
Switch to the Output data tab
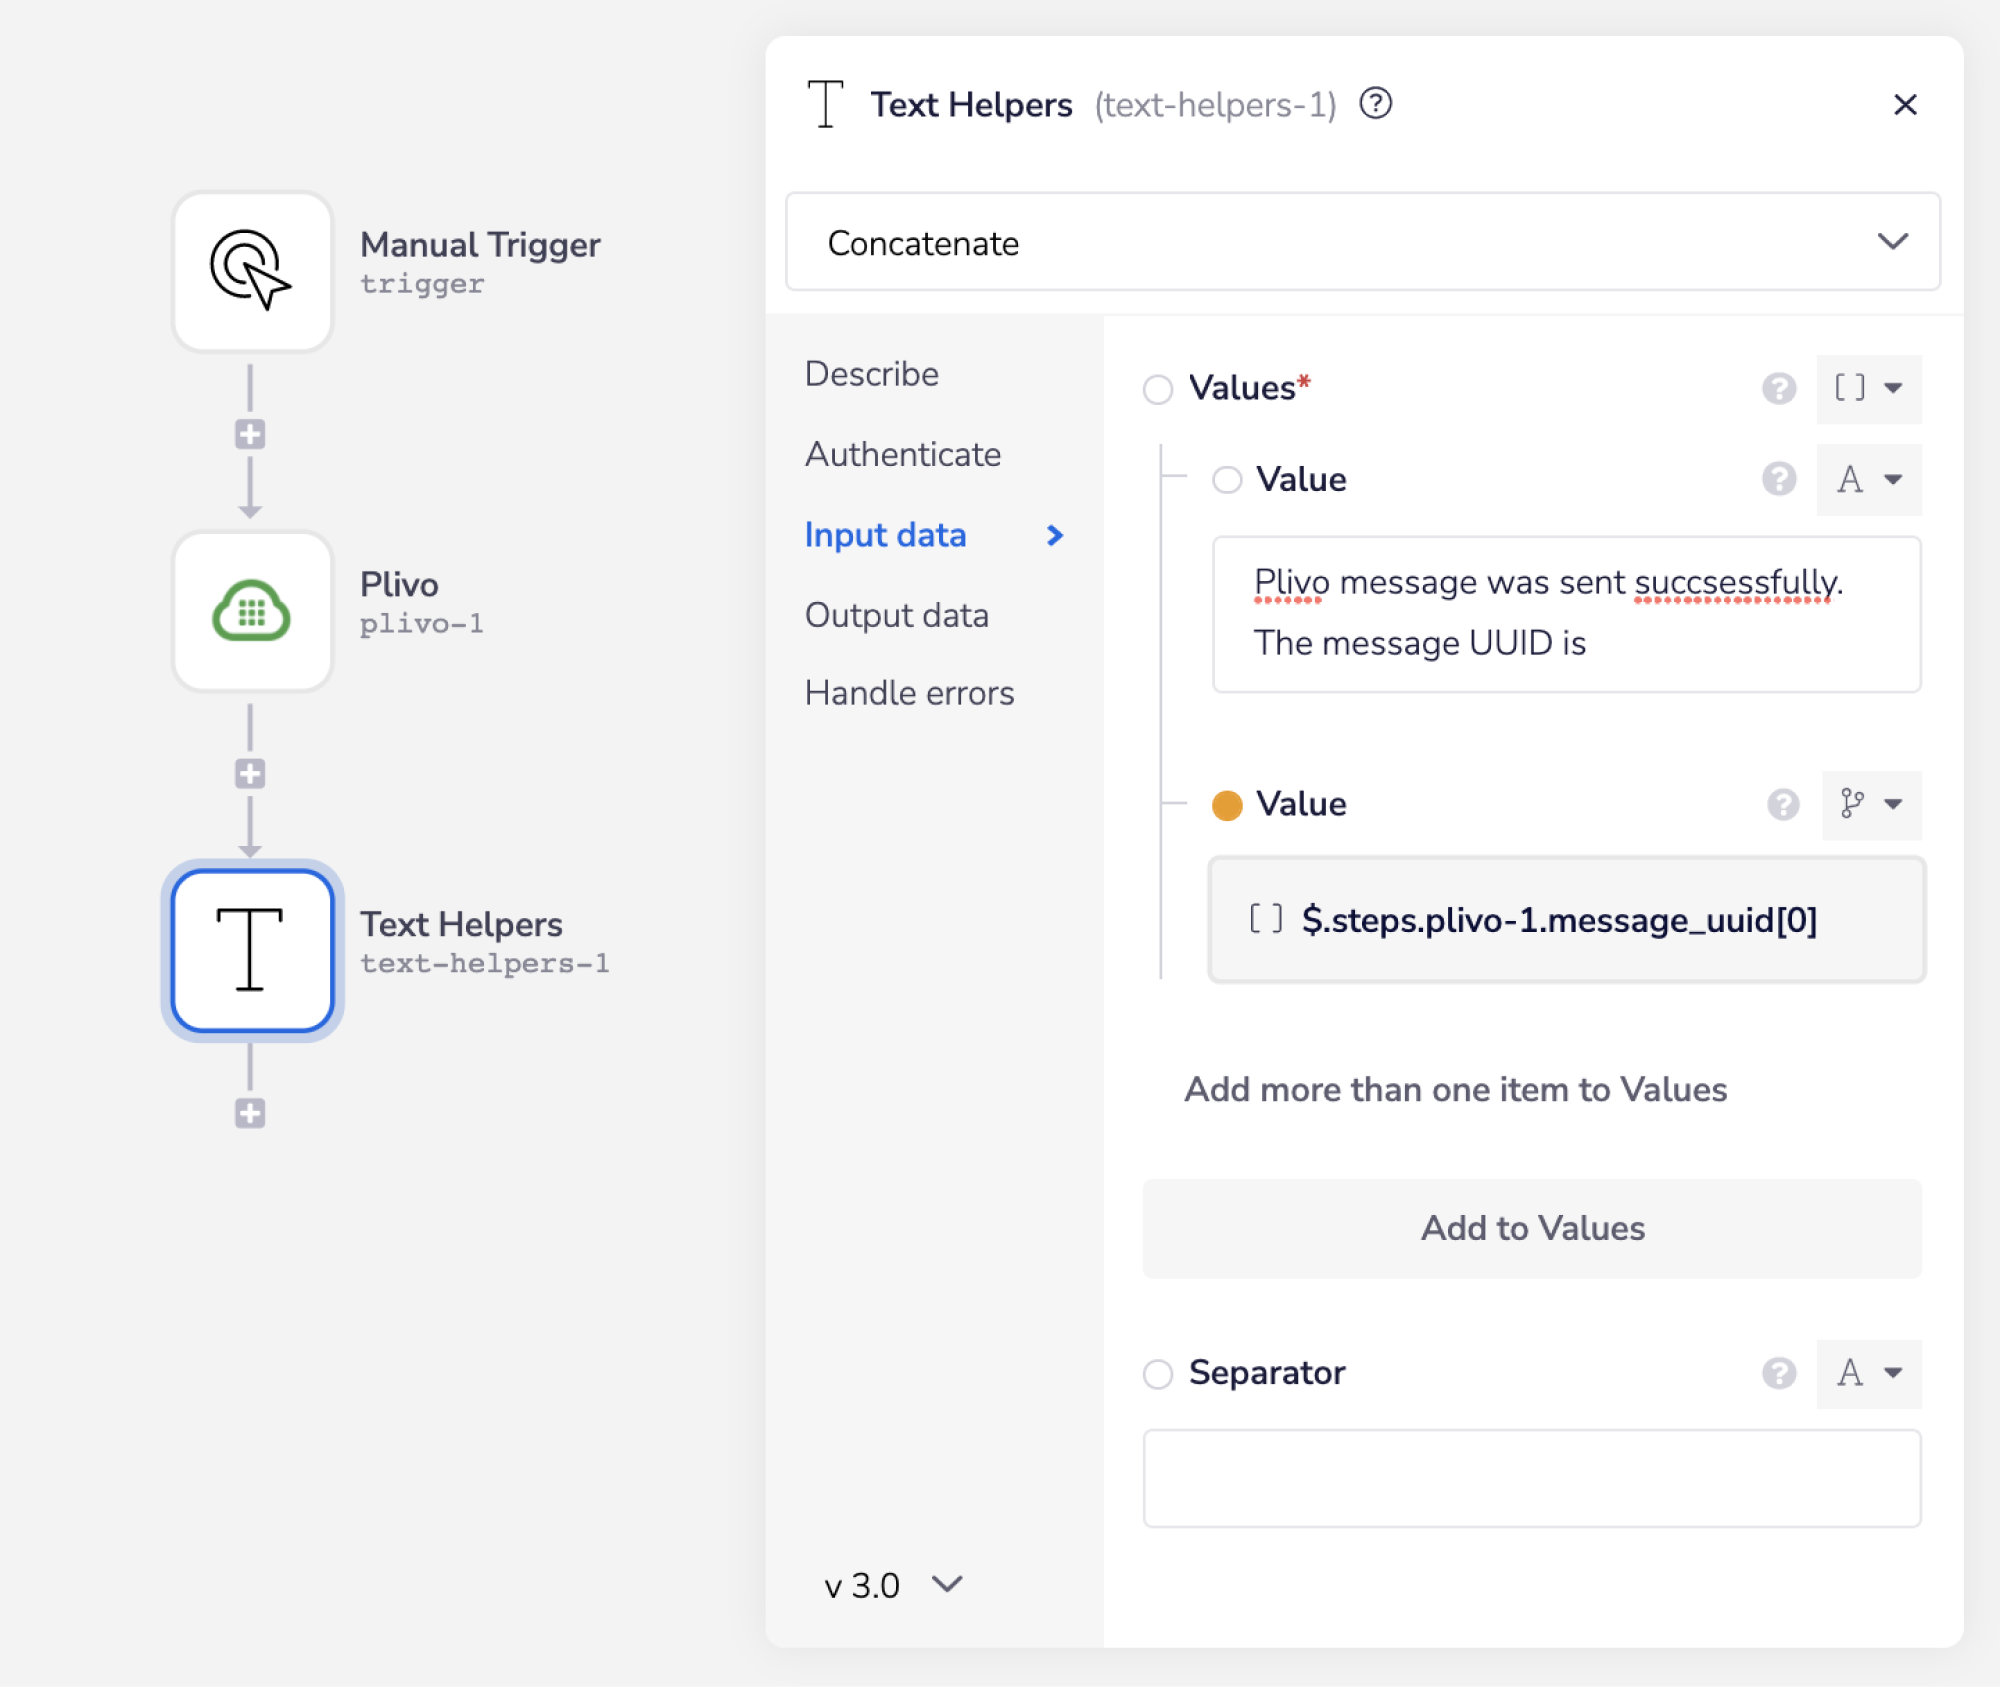point(896,615)
